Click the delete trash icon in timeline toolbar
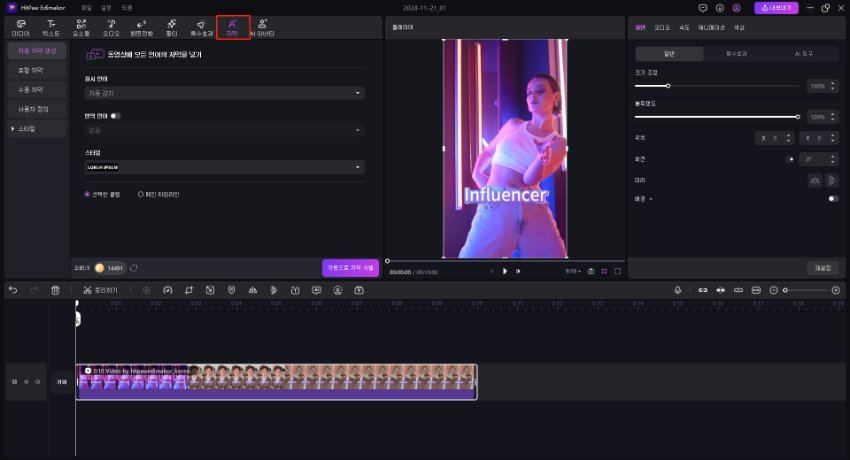 pyautogui.click(x=55, y=290)
